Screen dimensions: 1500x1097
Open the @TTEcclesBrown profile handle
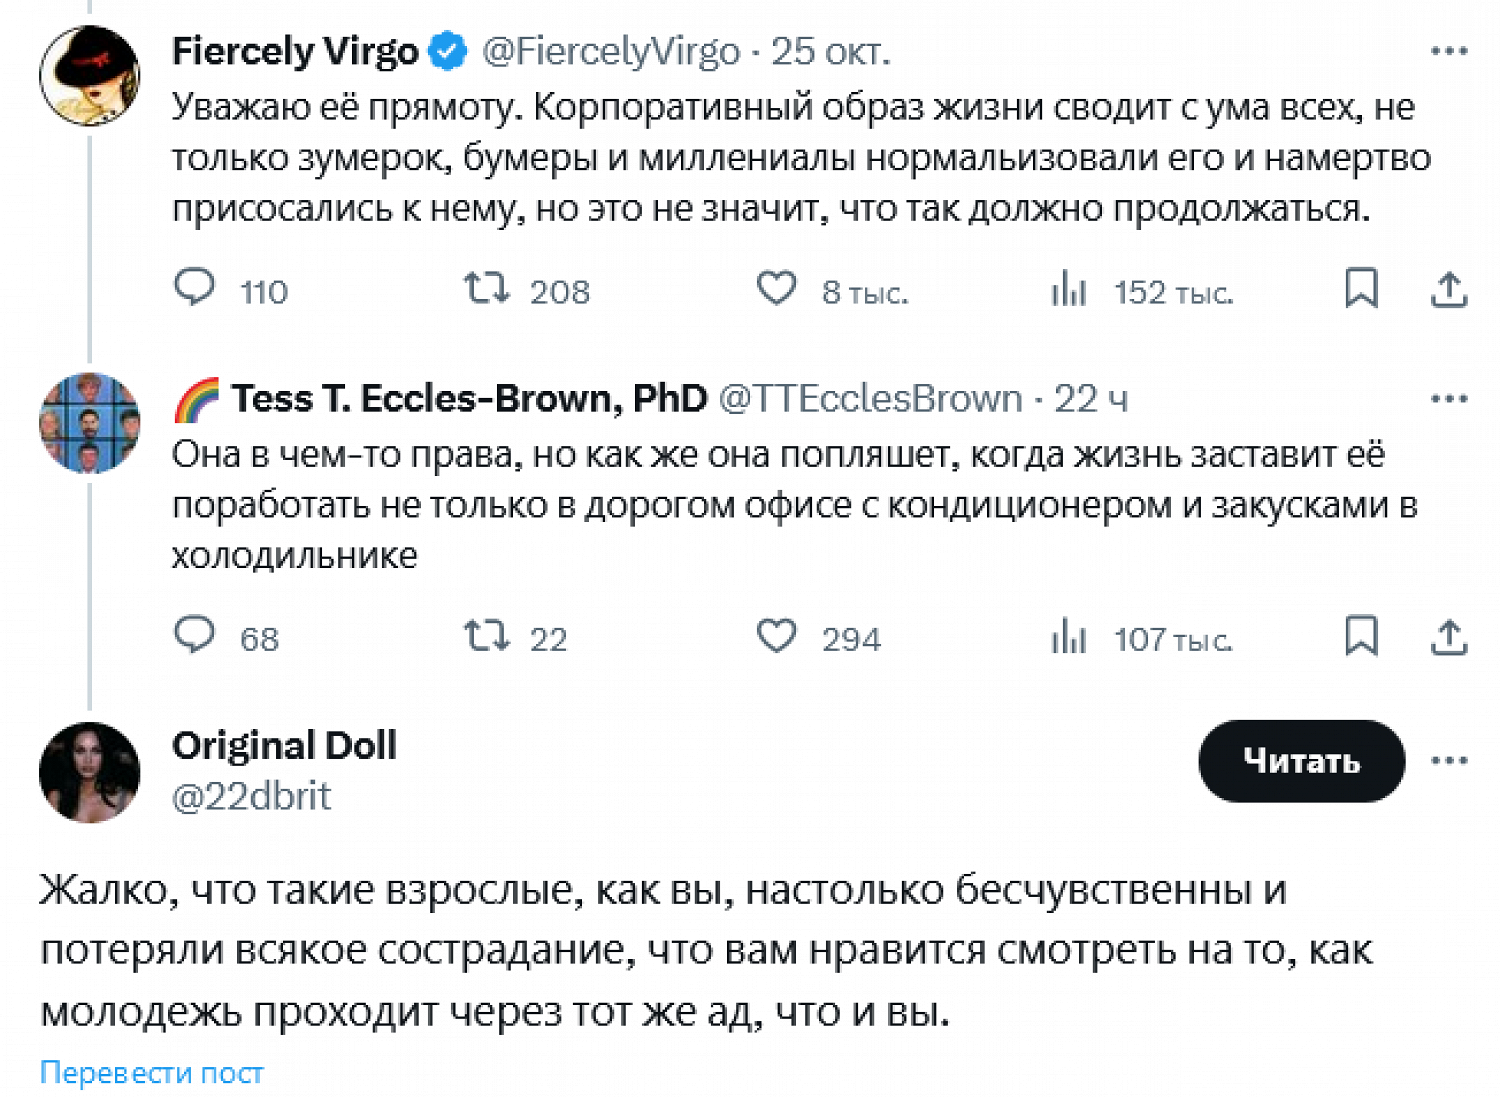[x=870, y=398]
